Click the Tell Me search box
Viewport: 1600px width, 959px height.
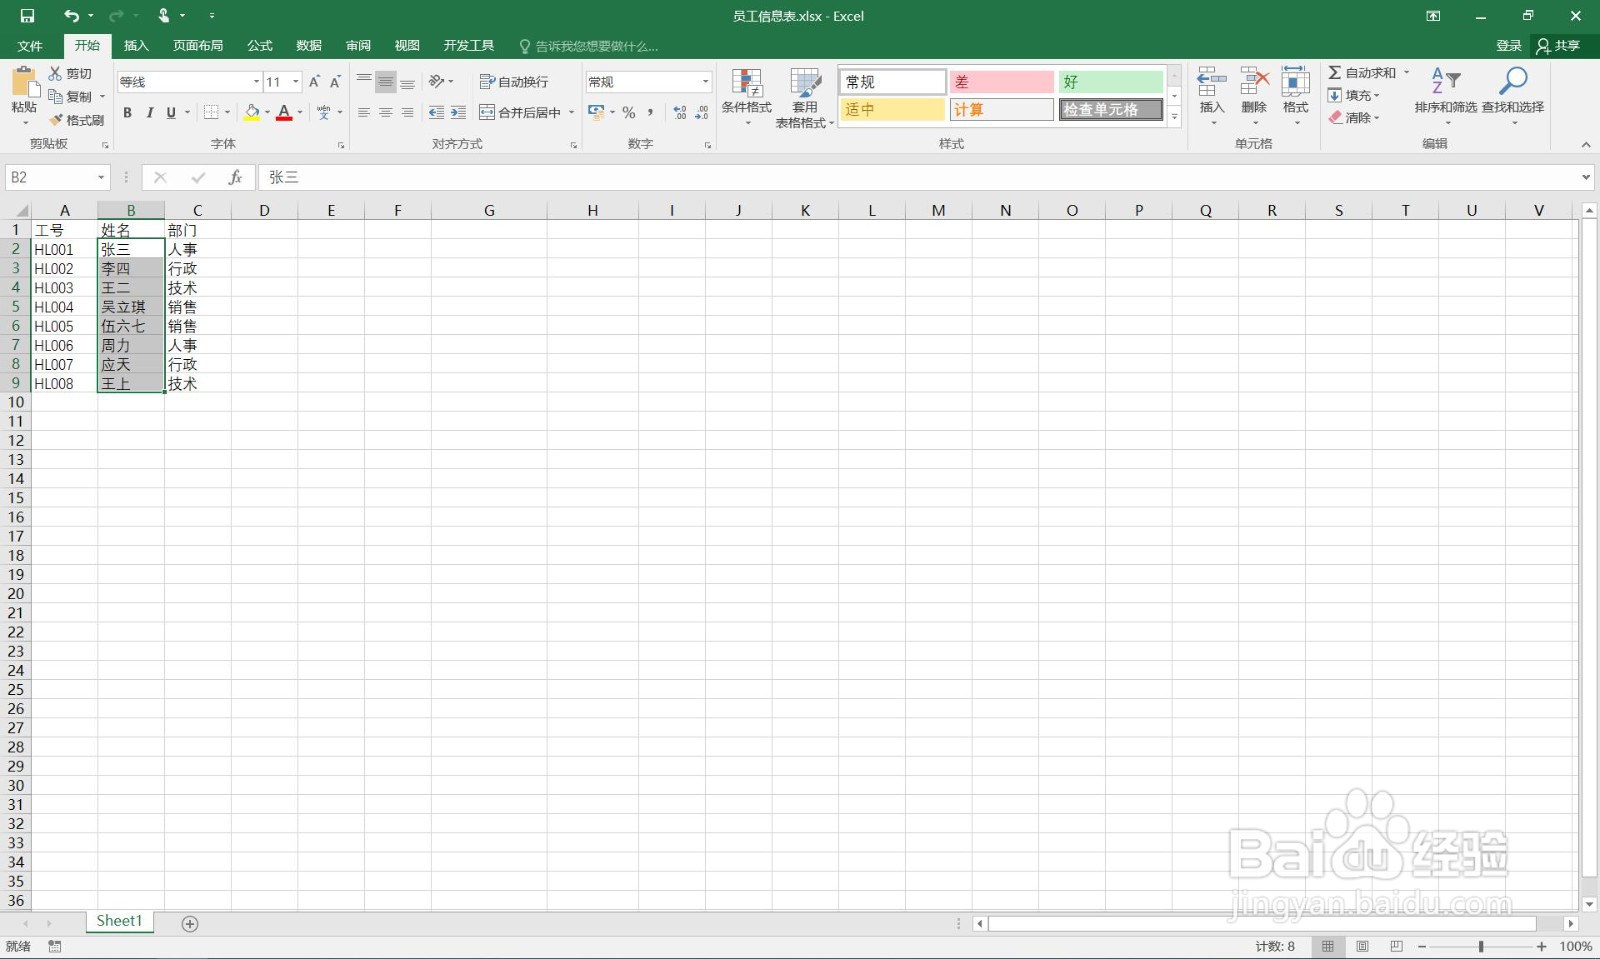pyautogui.click(x=589, y=46)
